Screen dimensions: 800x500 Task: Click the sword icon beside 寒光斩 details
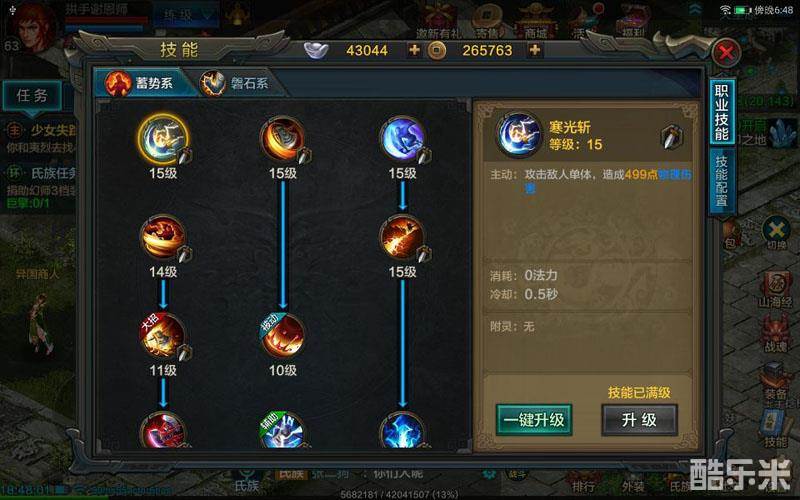coord(670,137)
